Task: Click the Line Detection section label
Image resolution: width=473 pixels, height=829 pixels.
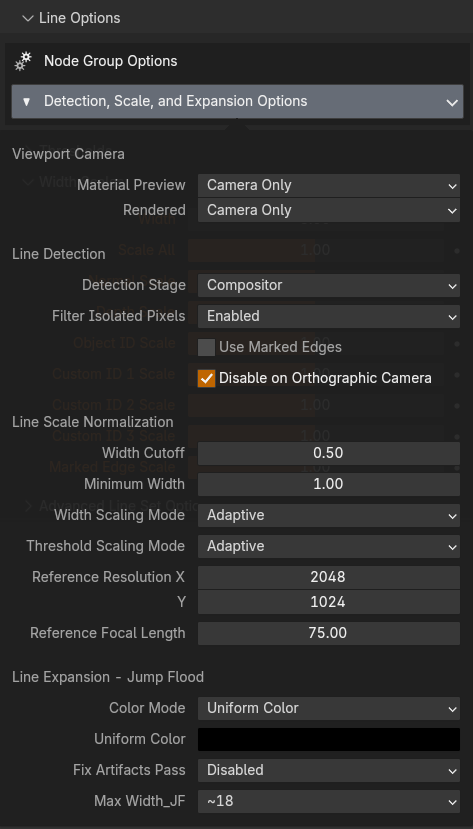Action: (x=59, y=254)
